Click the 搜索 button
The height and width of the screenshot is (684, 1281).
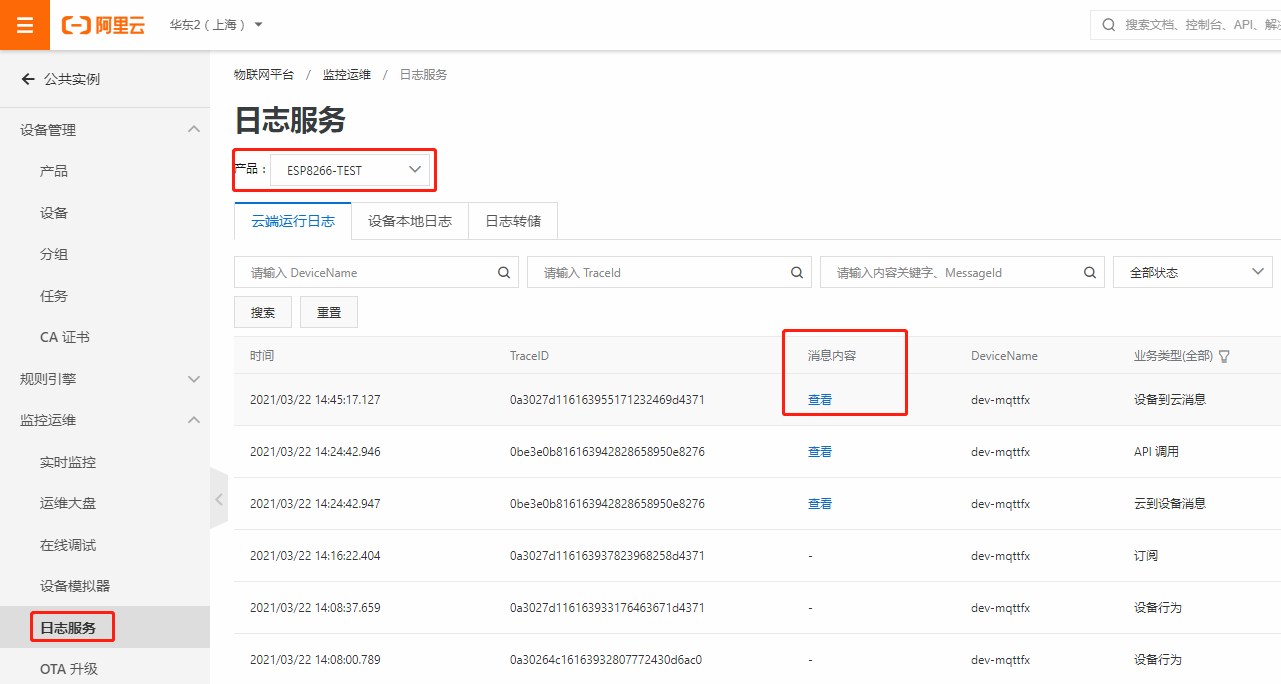pyautogui.click(x=263, y=312)
